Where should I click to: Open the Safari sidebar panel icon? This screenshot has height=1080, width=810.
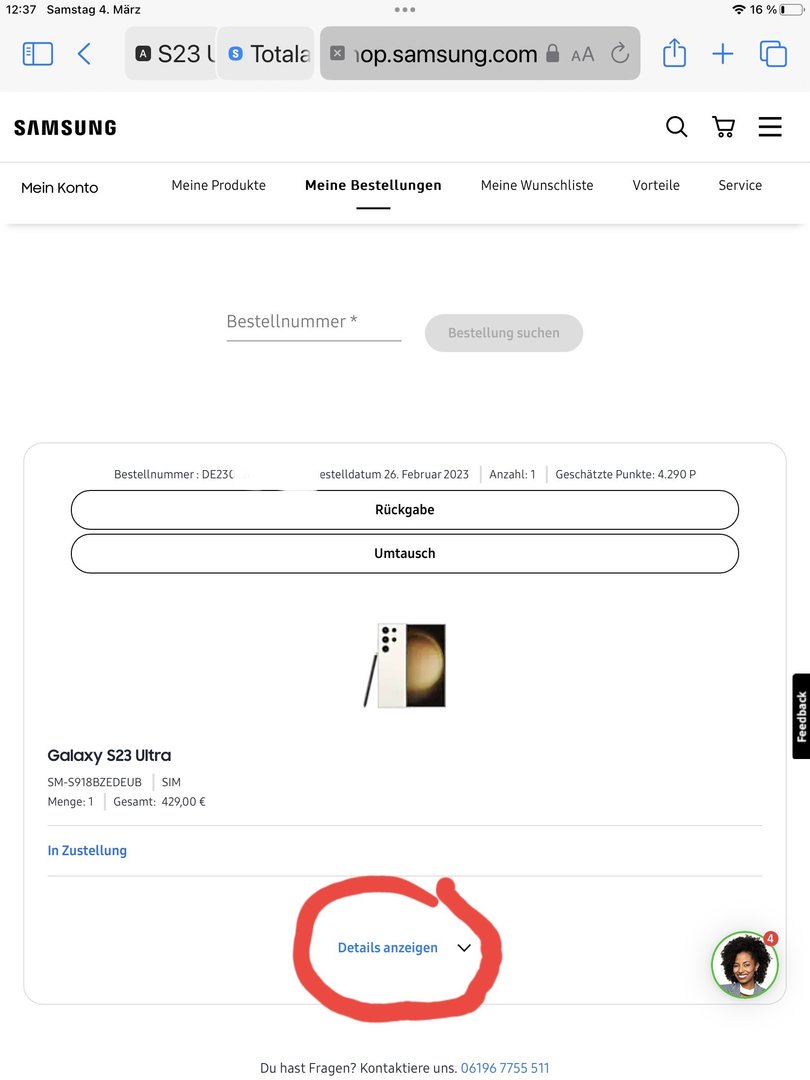click(x=38, y=54)
